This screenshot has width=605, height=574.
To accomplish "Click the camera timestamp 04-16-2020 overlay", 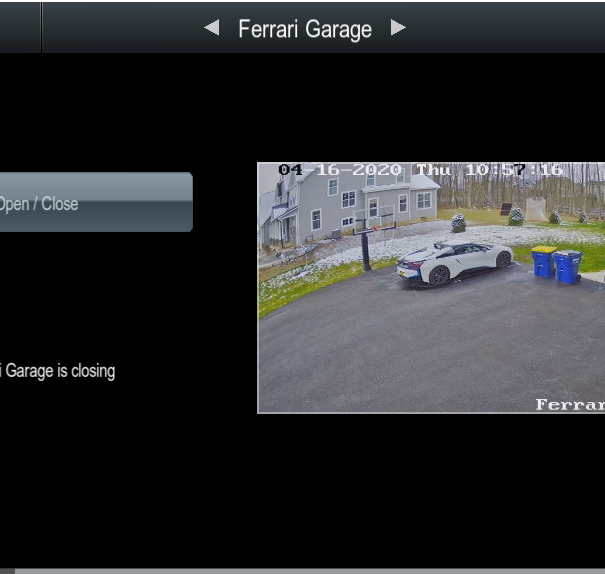I will [x=420, y=170].
